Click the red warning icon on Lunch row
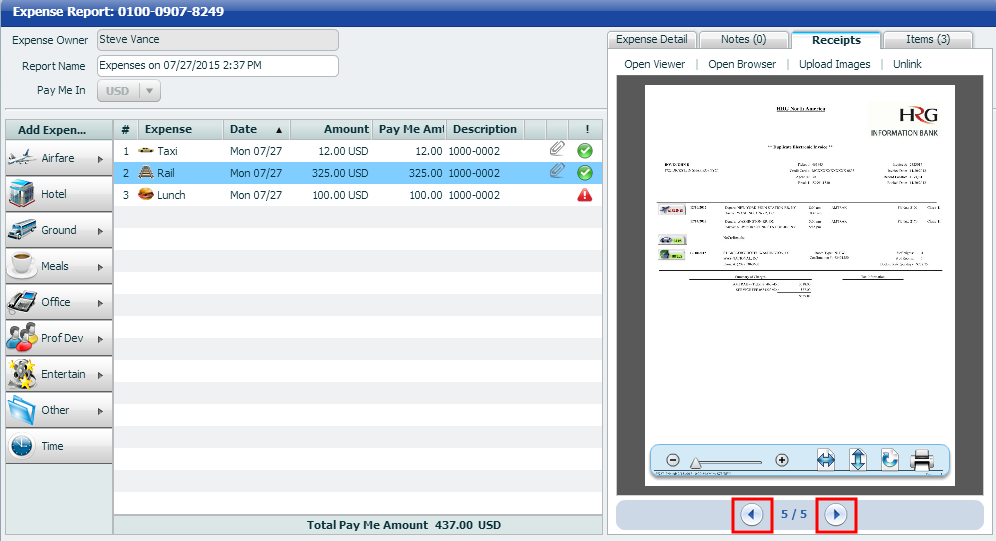 [585, 195]
